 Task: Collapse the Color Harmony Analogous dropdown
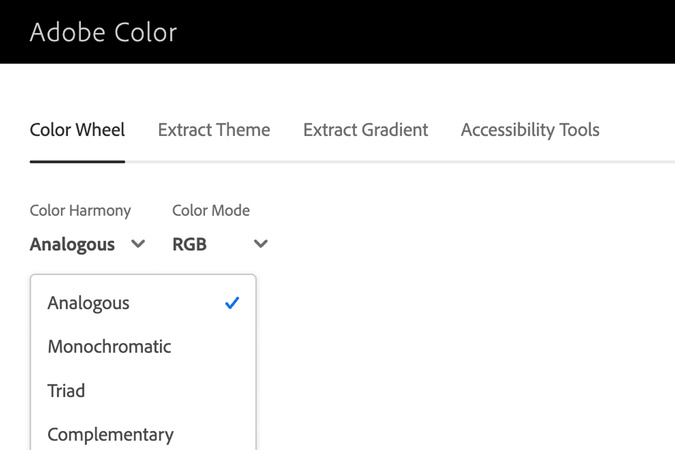coord(87,244)
